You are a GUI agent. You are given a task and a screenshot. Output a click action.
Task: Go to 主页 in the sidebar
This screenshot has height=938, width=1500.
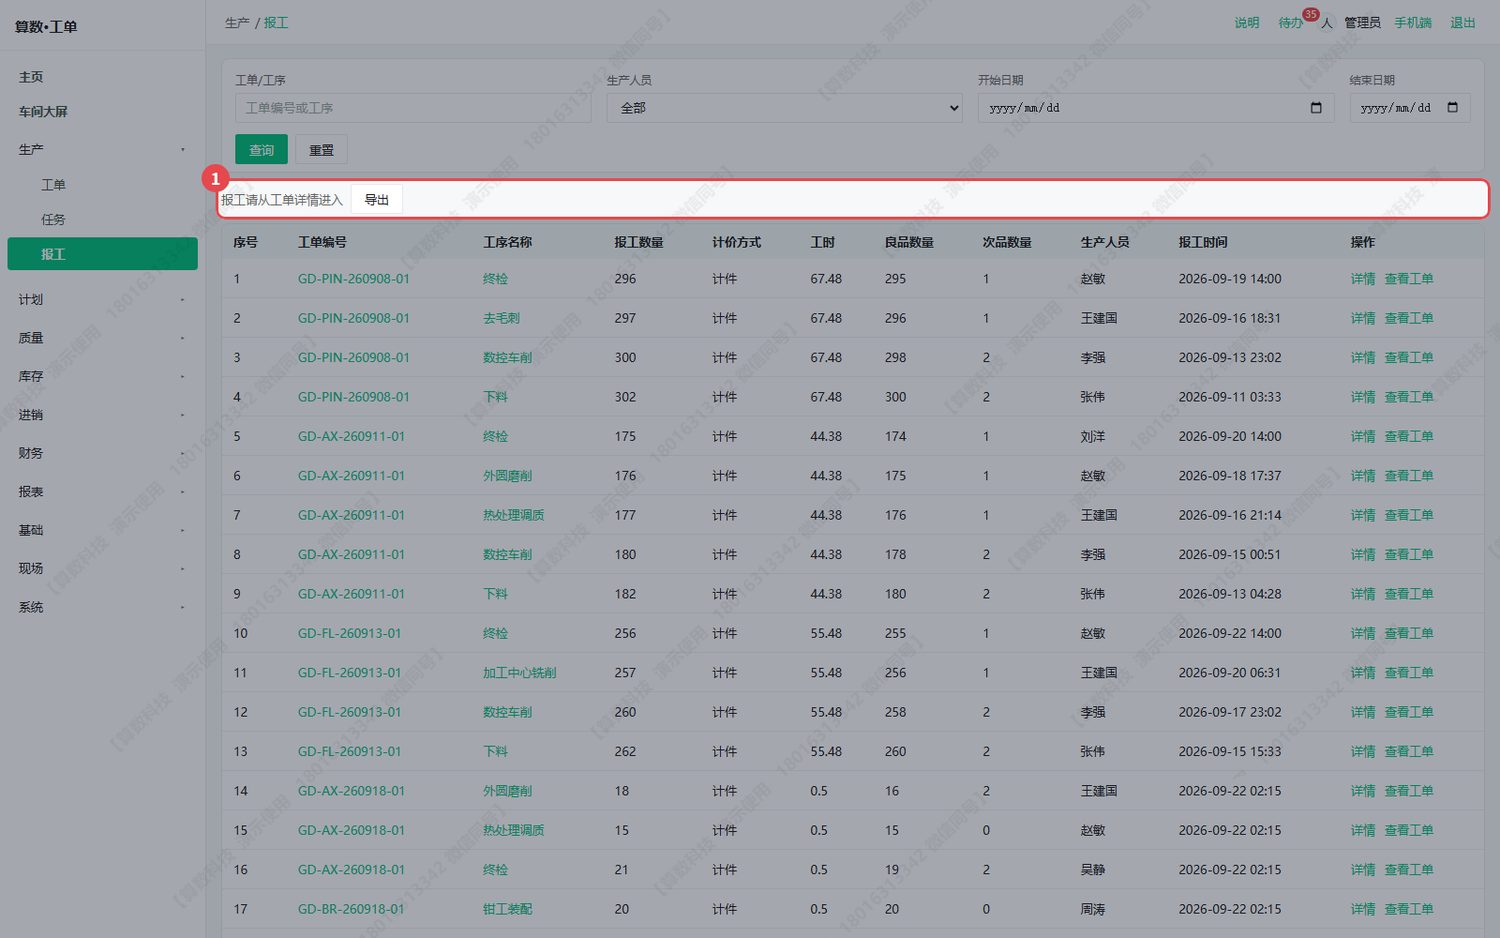pyautogui.click(x=31, y=77)
